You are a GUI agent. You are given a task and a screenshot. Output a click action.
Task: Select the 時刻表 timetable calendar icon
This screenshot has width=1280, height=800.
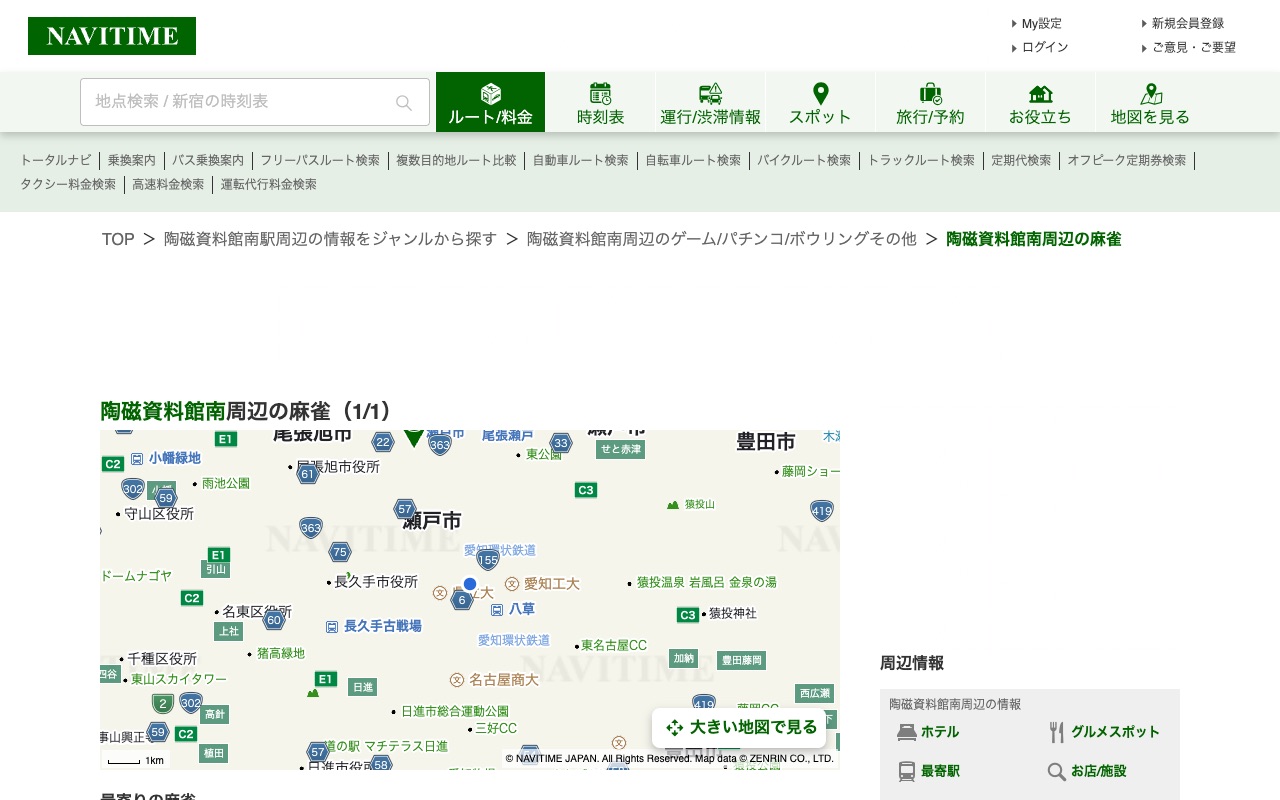(600, 94)
